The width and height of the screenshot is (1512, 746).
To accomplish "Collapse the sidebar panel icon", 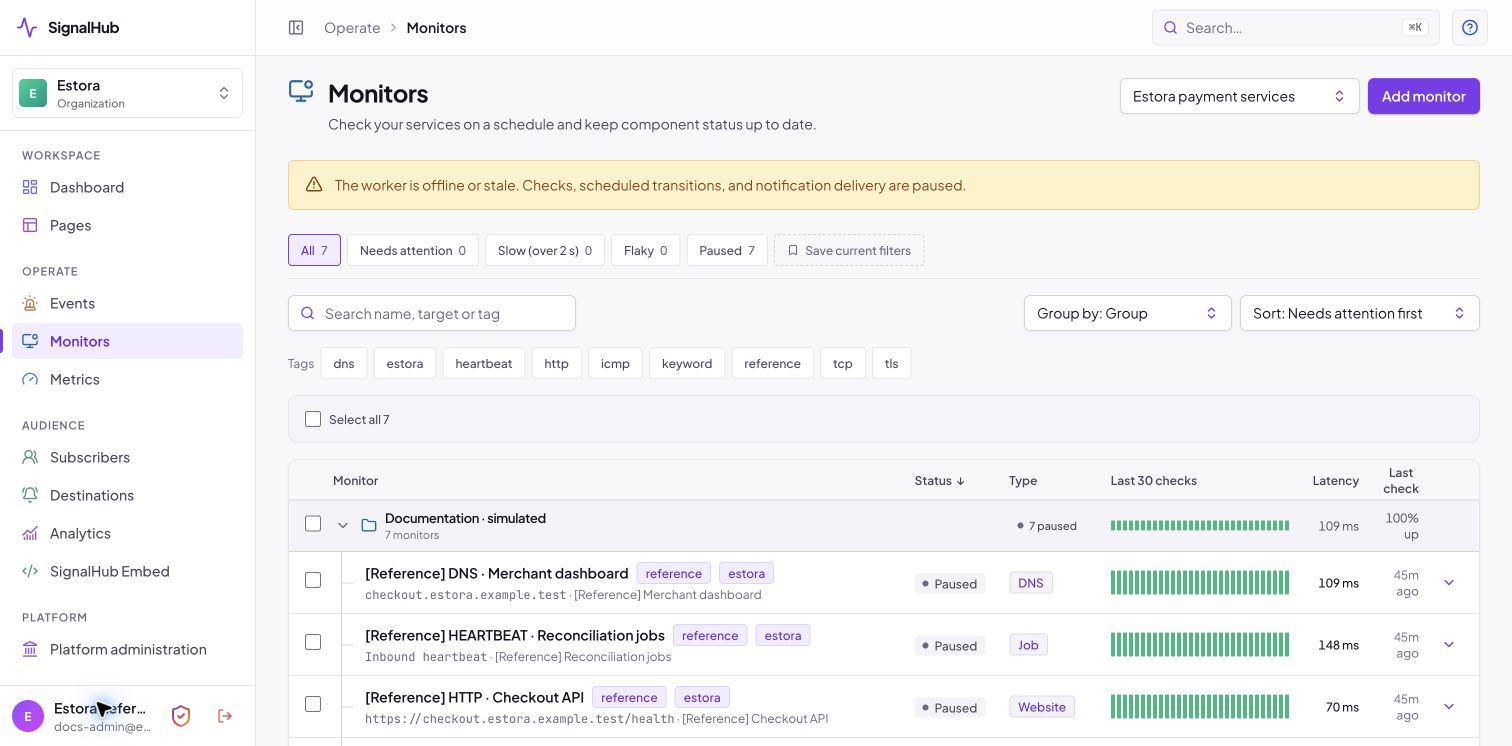I will pos(296,28).
